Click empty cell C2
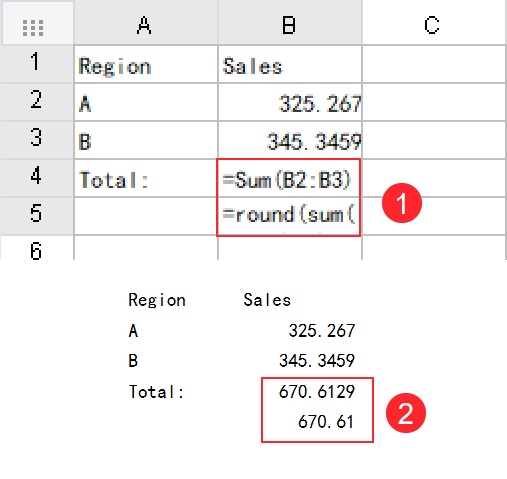Image resolution: width=507 pixels, height=479 pixels. (434, 102)
